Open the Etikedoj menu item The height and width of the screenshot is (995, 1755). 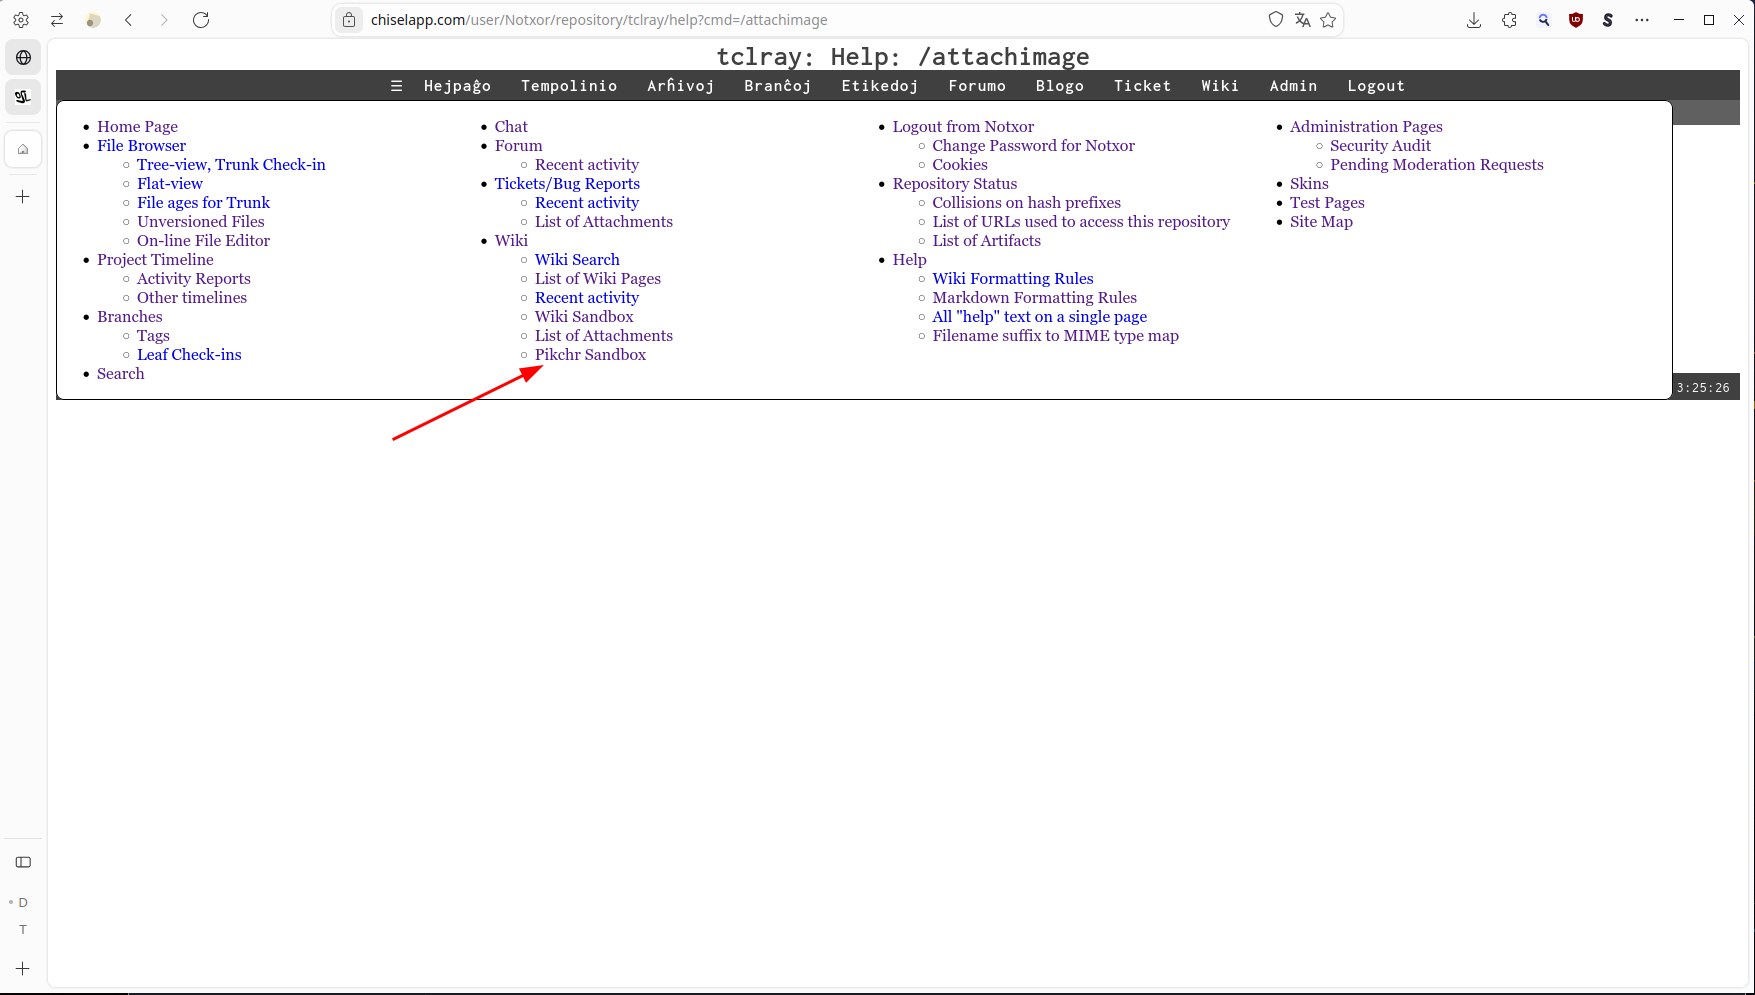point(880,86)
